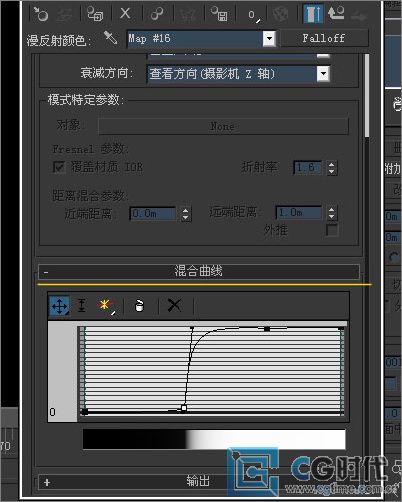
Task: Click the Map #16 name field
Action: 195,39
